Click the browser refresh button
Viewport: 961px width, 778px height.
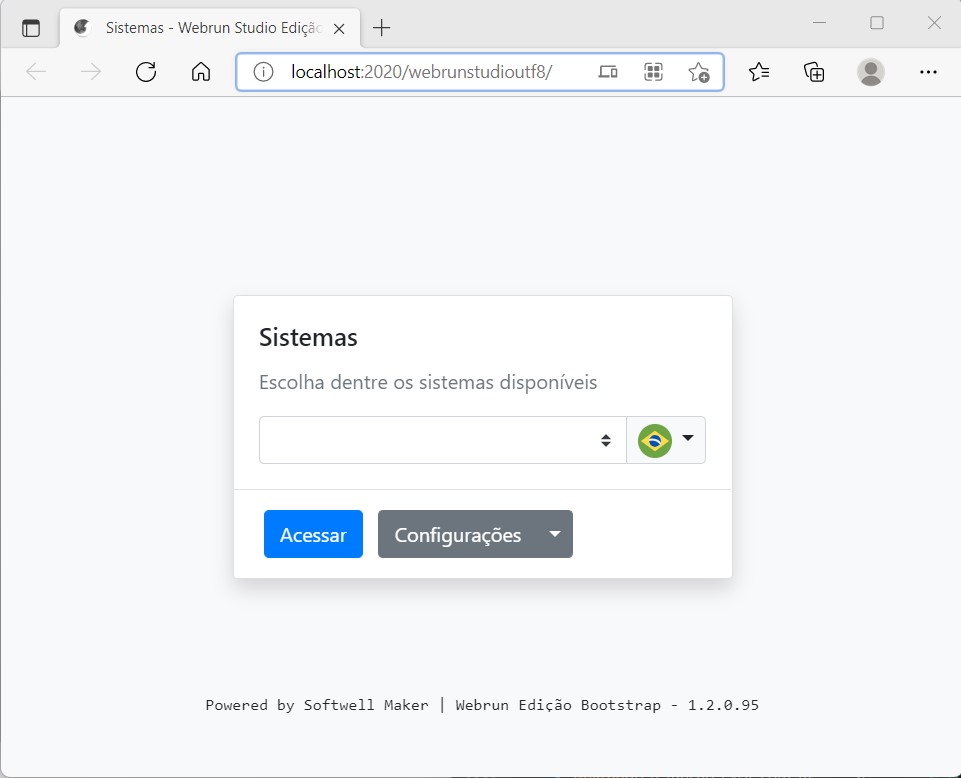[x=146, y=72]
